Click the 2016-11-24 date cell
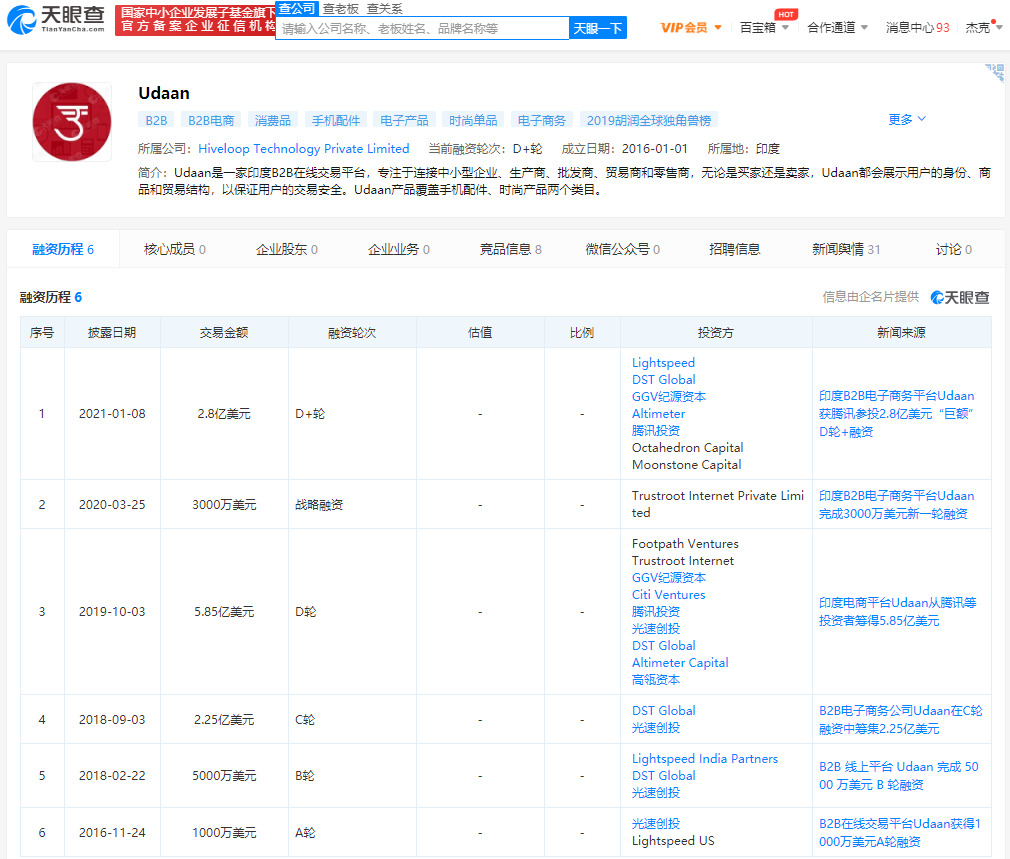This screenshot has height=859, width=1010. pyautogui.click(x=112, y=833)
